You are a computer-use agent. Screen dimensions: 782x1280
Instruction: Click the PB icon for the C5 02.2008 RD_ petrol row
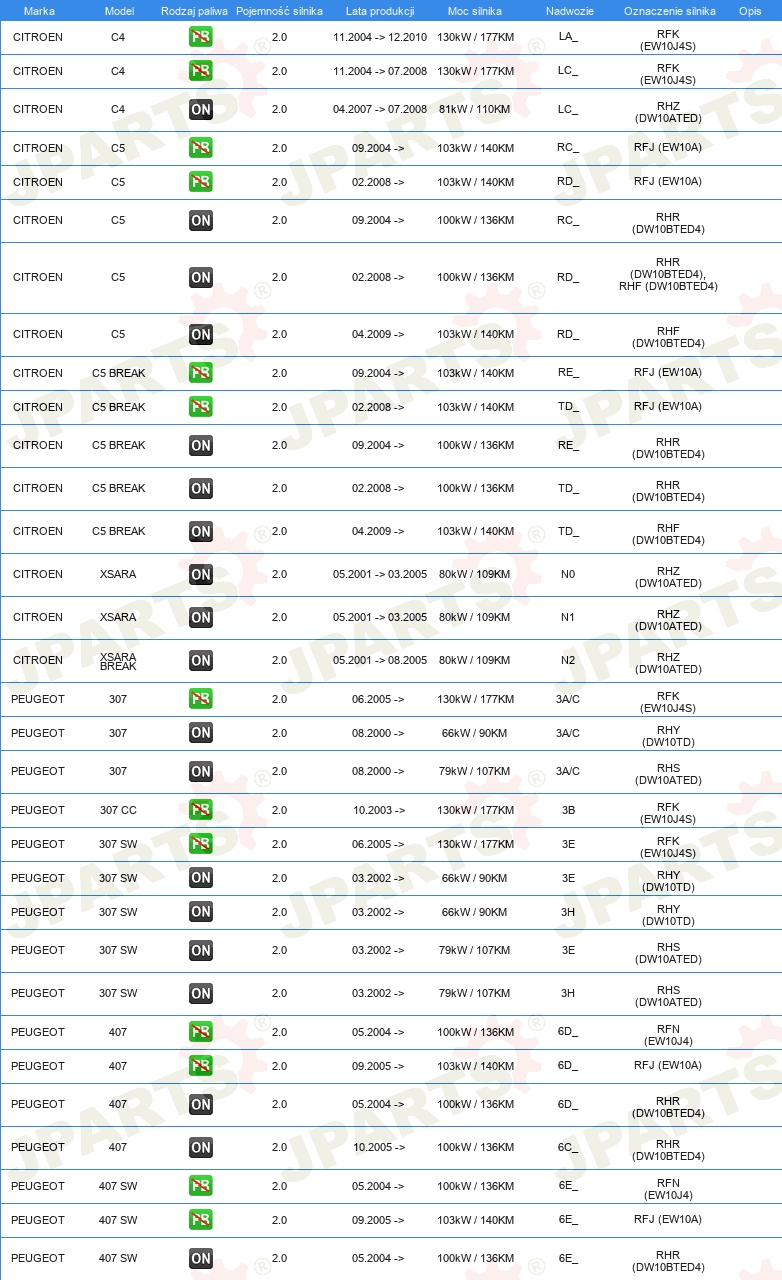[x=200, y=182]
